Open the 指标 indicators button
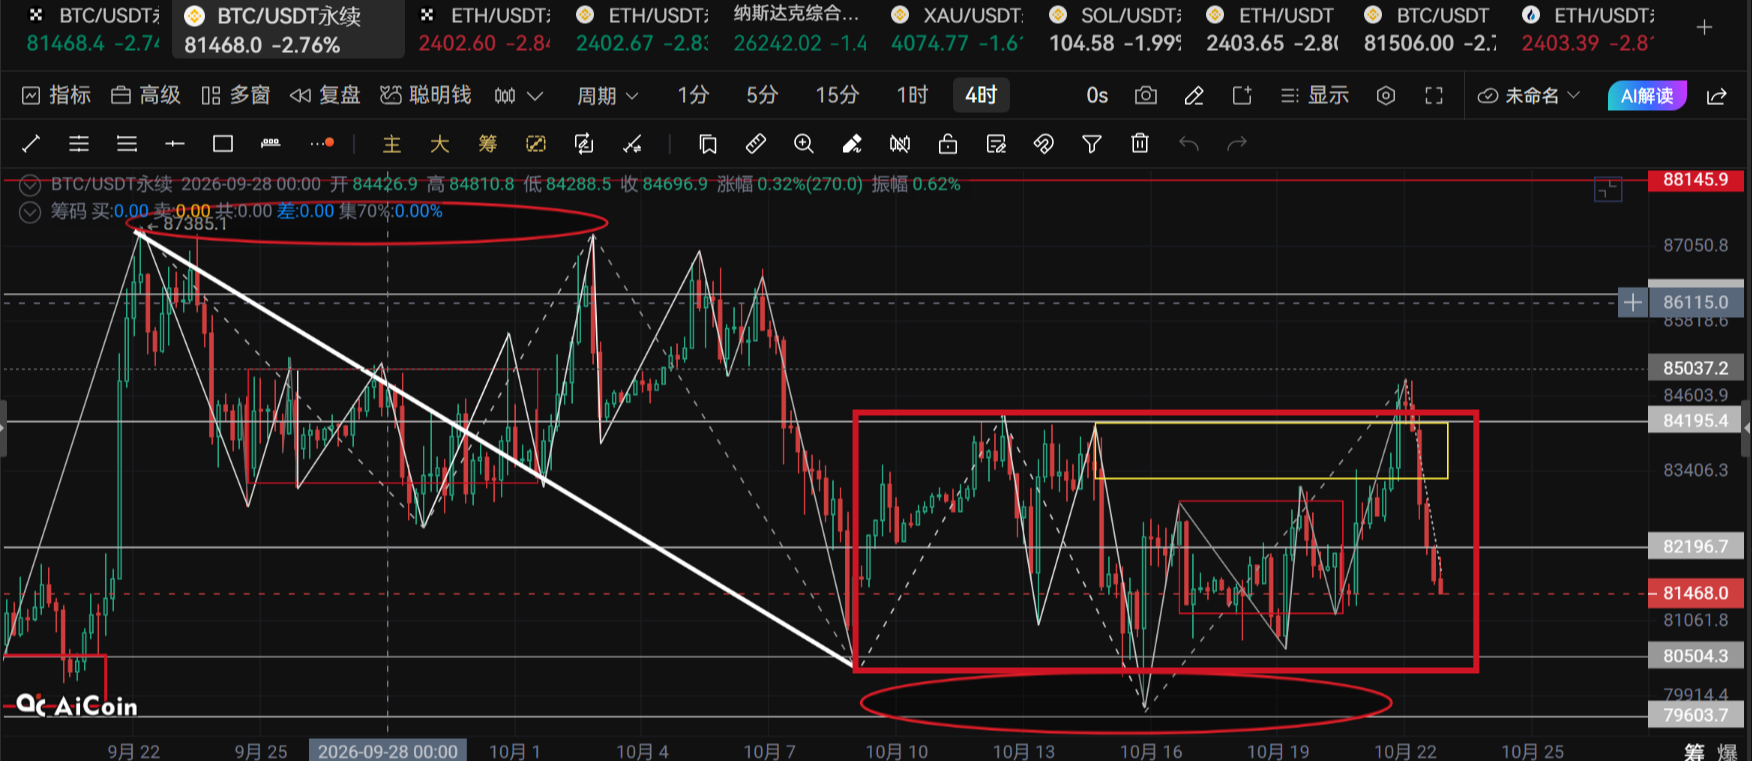This screenshot has height=761, width=1752. 56,95
